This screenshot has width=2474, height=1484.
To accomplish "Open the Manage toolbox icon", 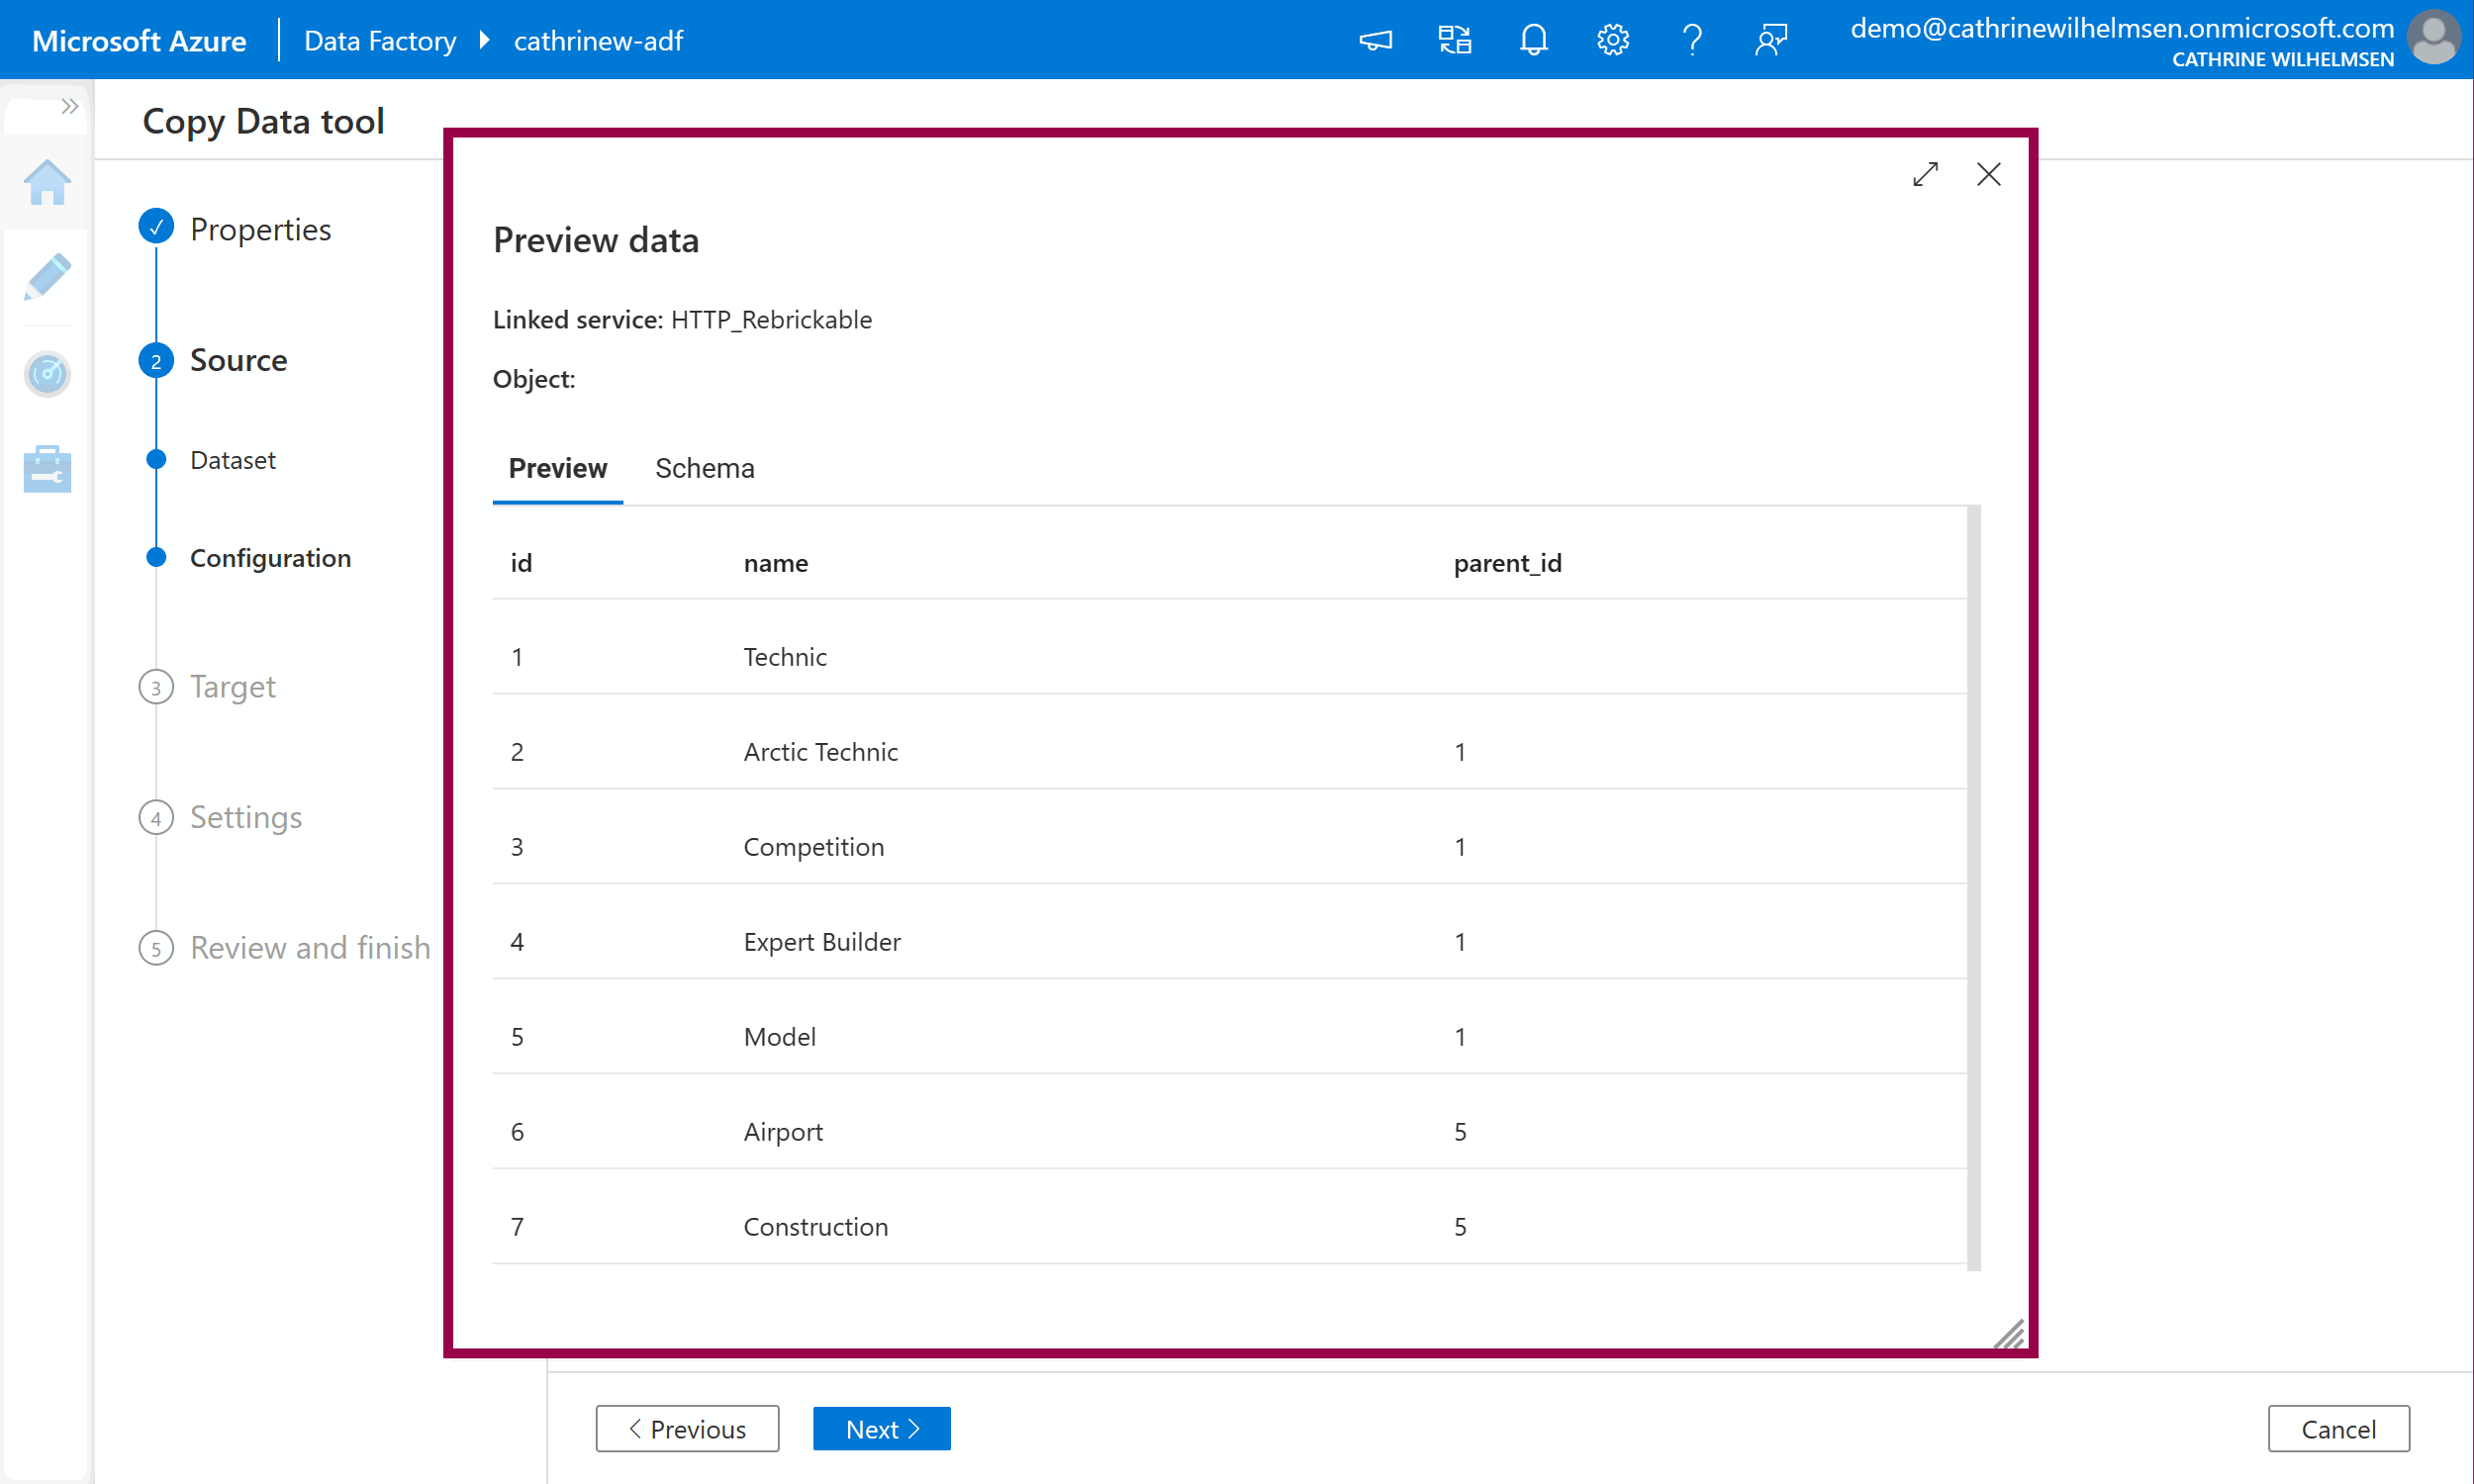I will tap(47, 469).
